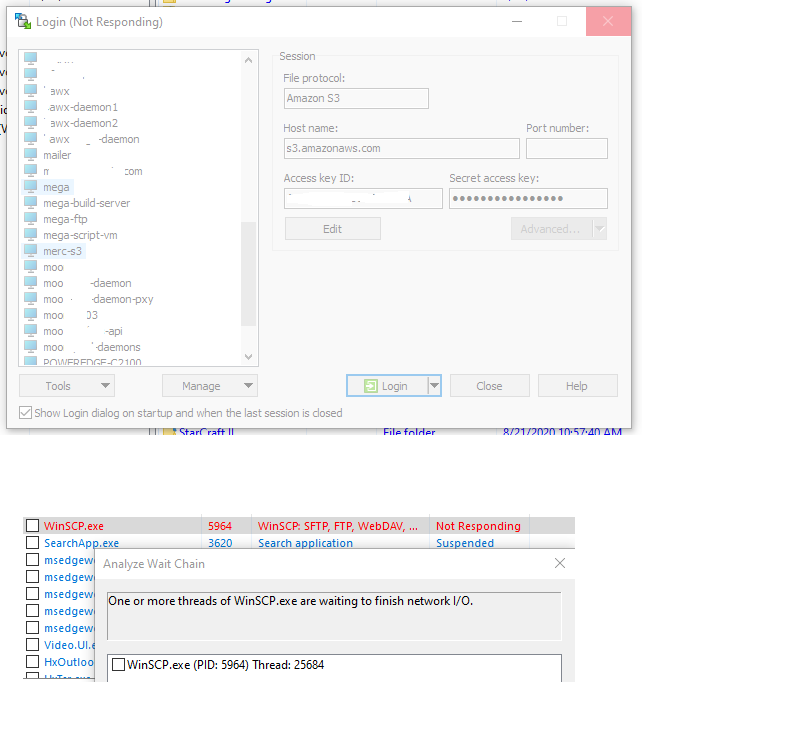Click the site icon next to mega-ftp

[31, 219]
